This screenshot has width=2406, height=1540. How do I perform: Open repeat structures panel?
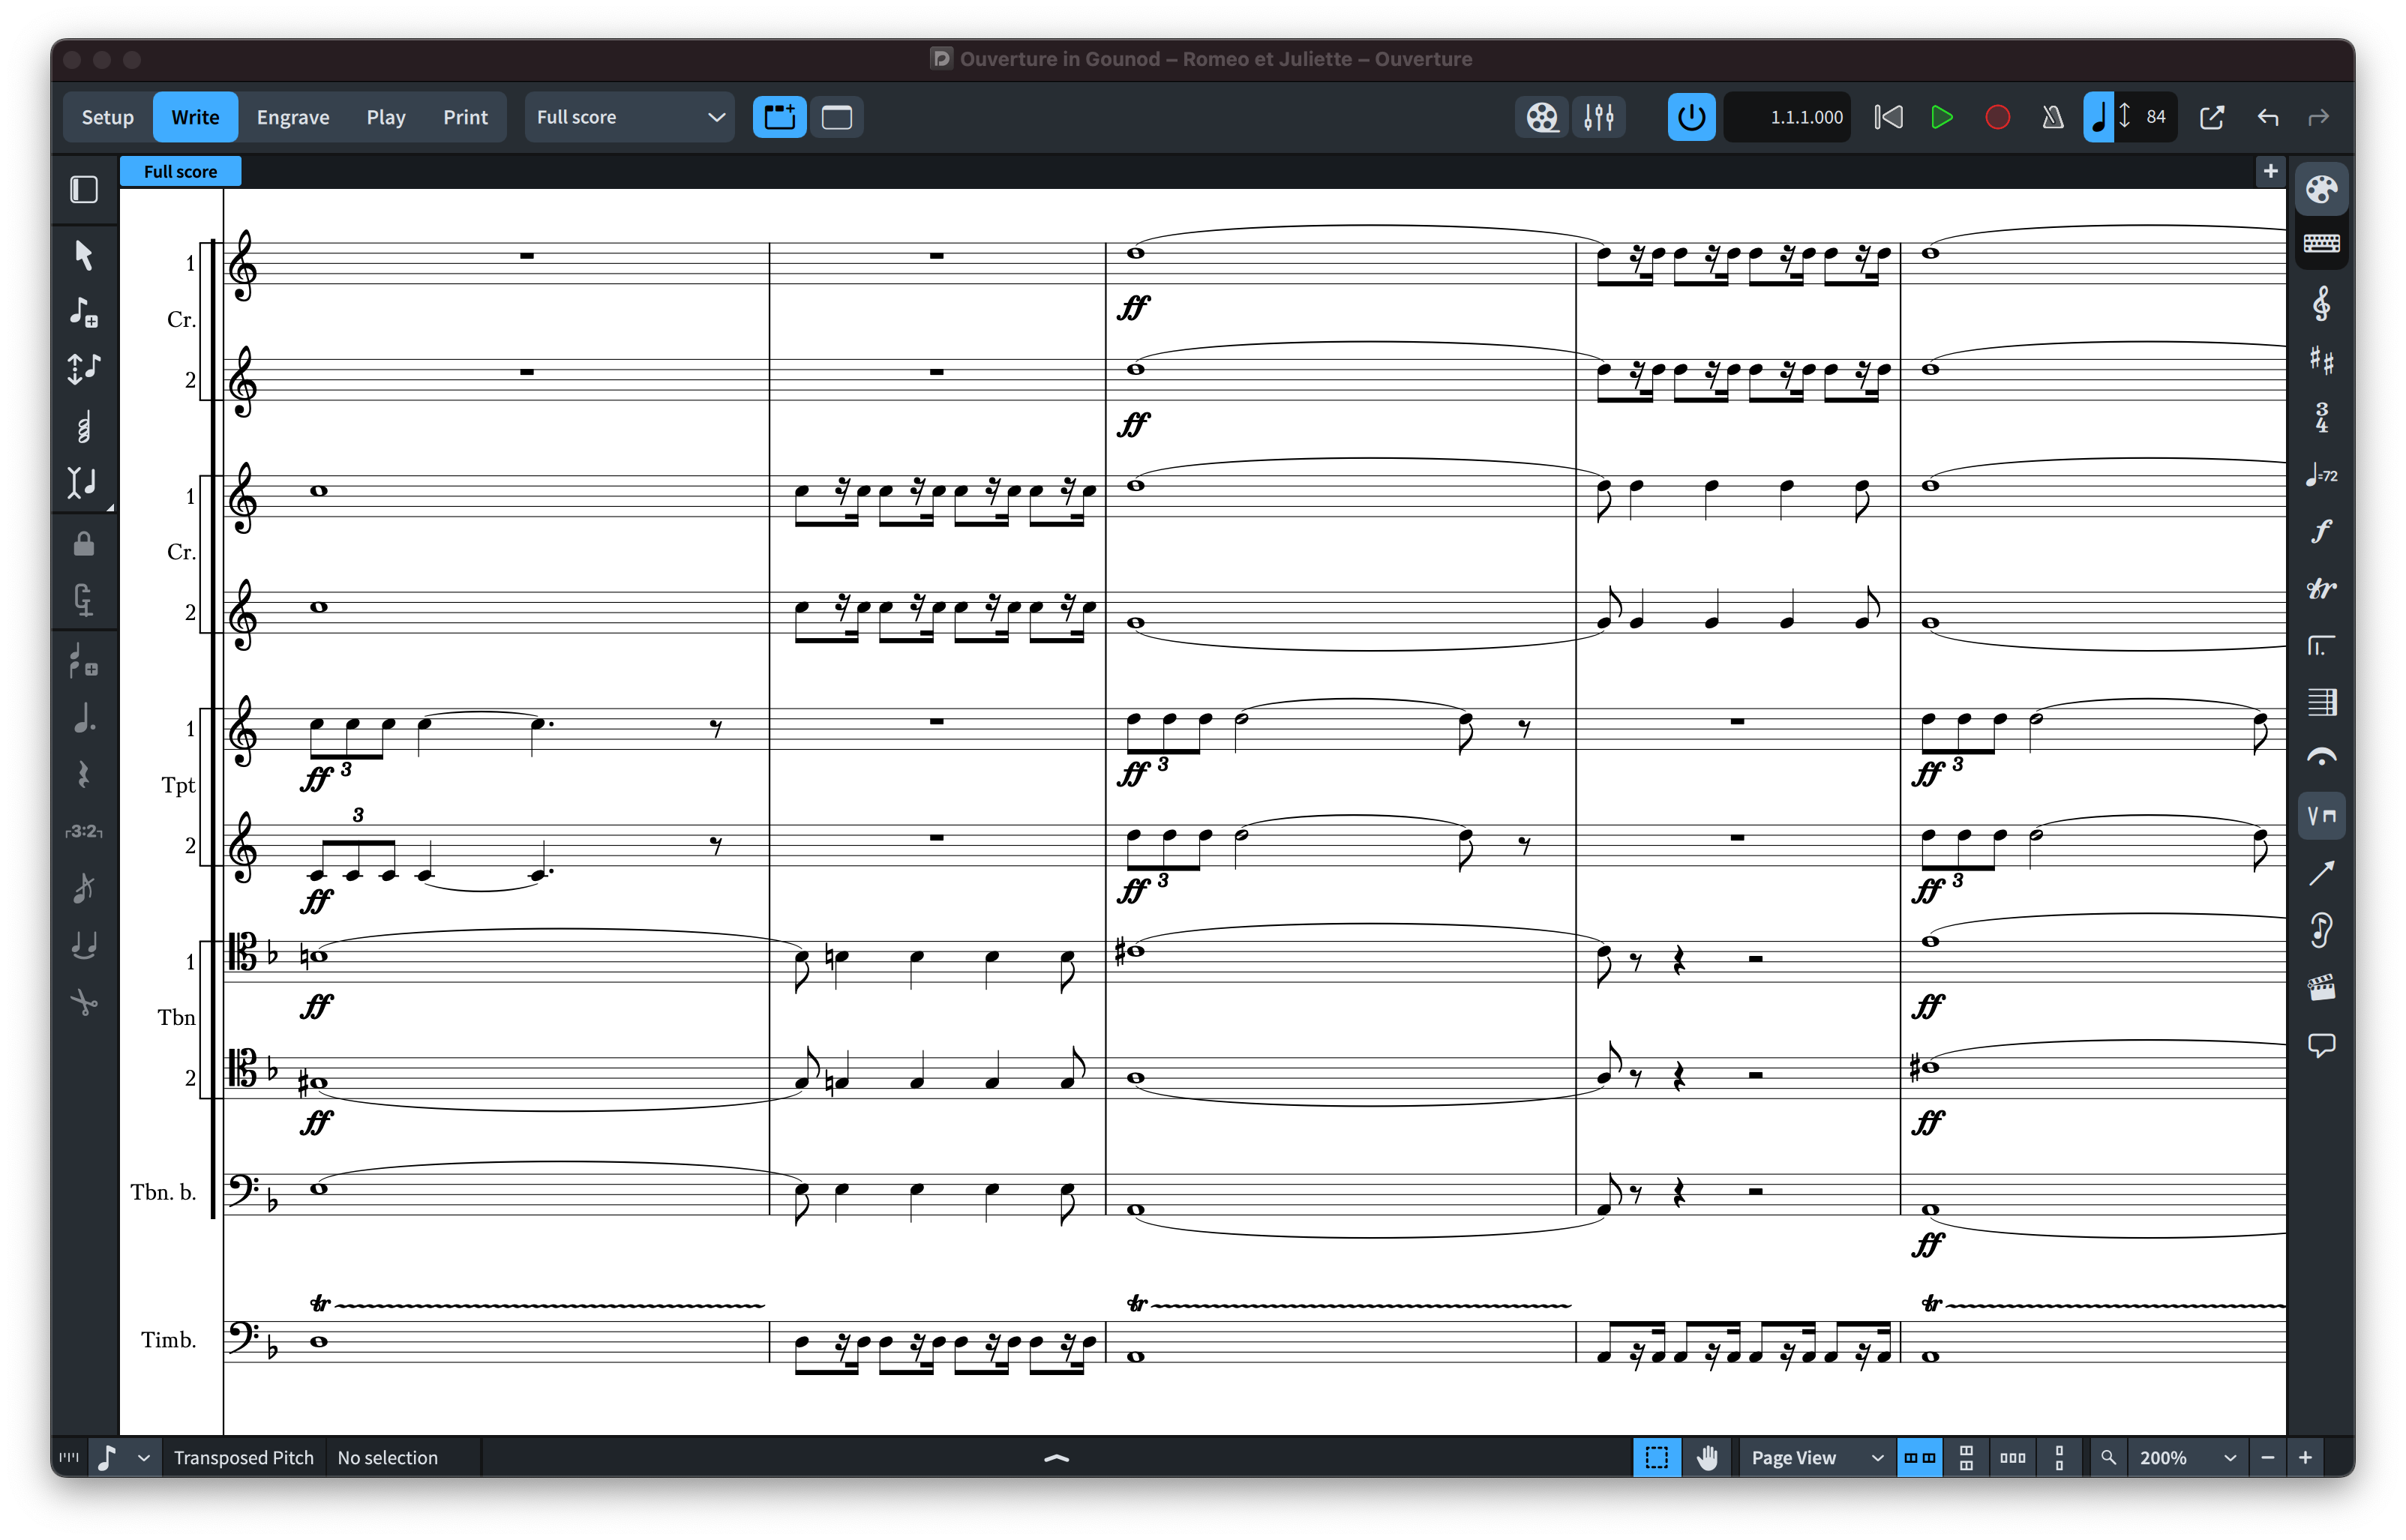tap(2321, 646)
